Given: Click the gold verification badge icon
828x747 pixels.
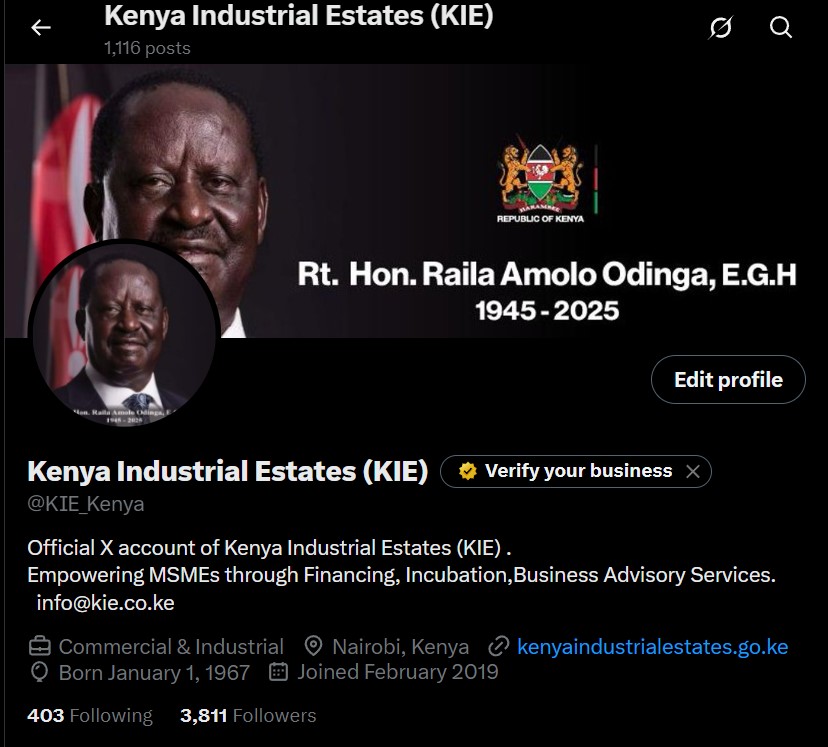Looking at the screenshot, I should pos(467,471).
